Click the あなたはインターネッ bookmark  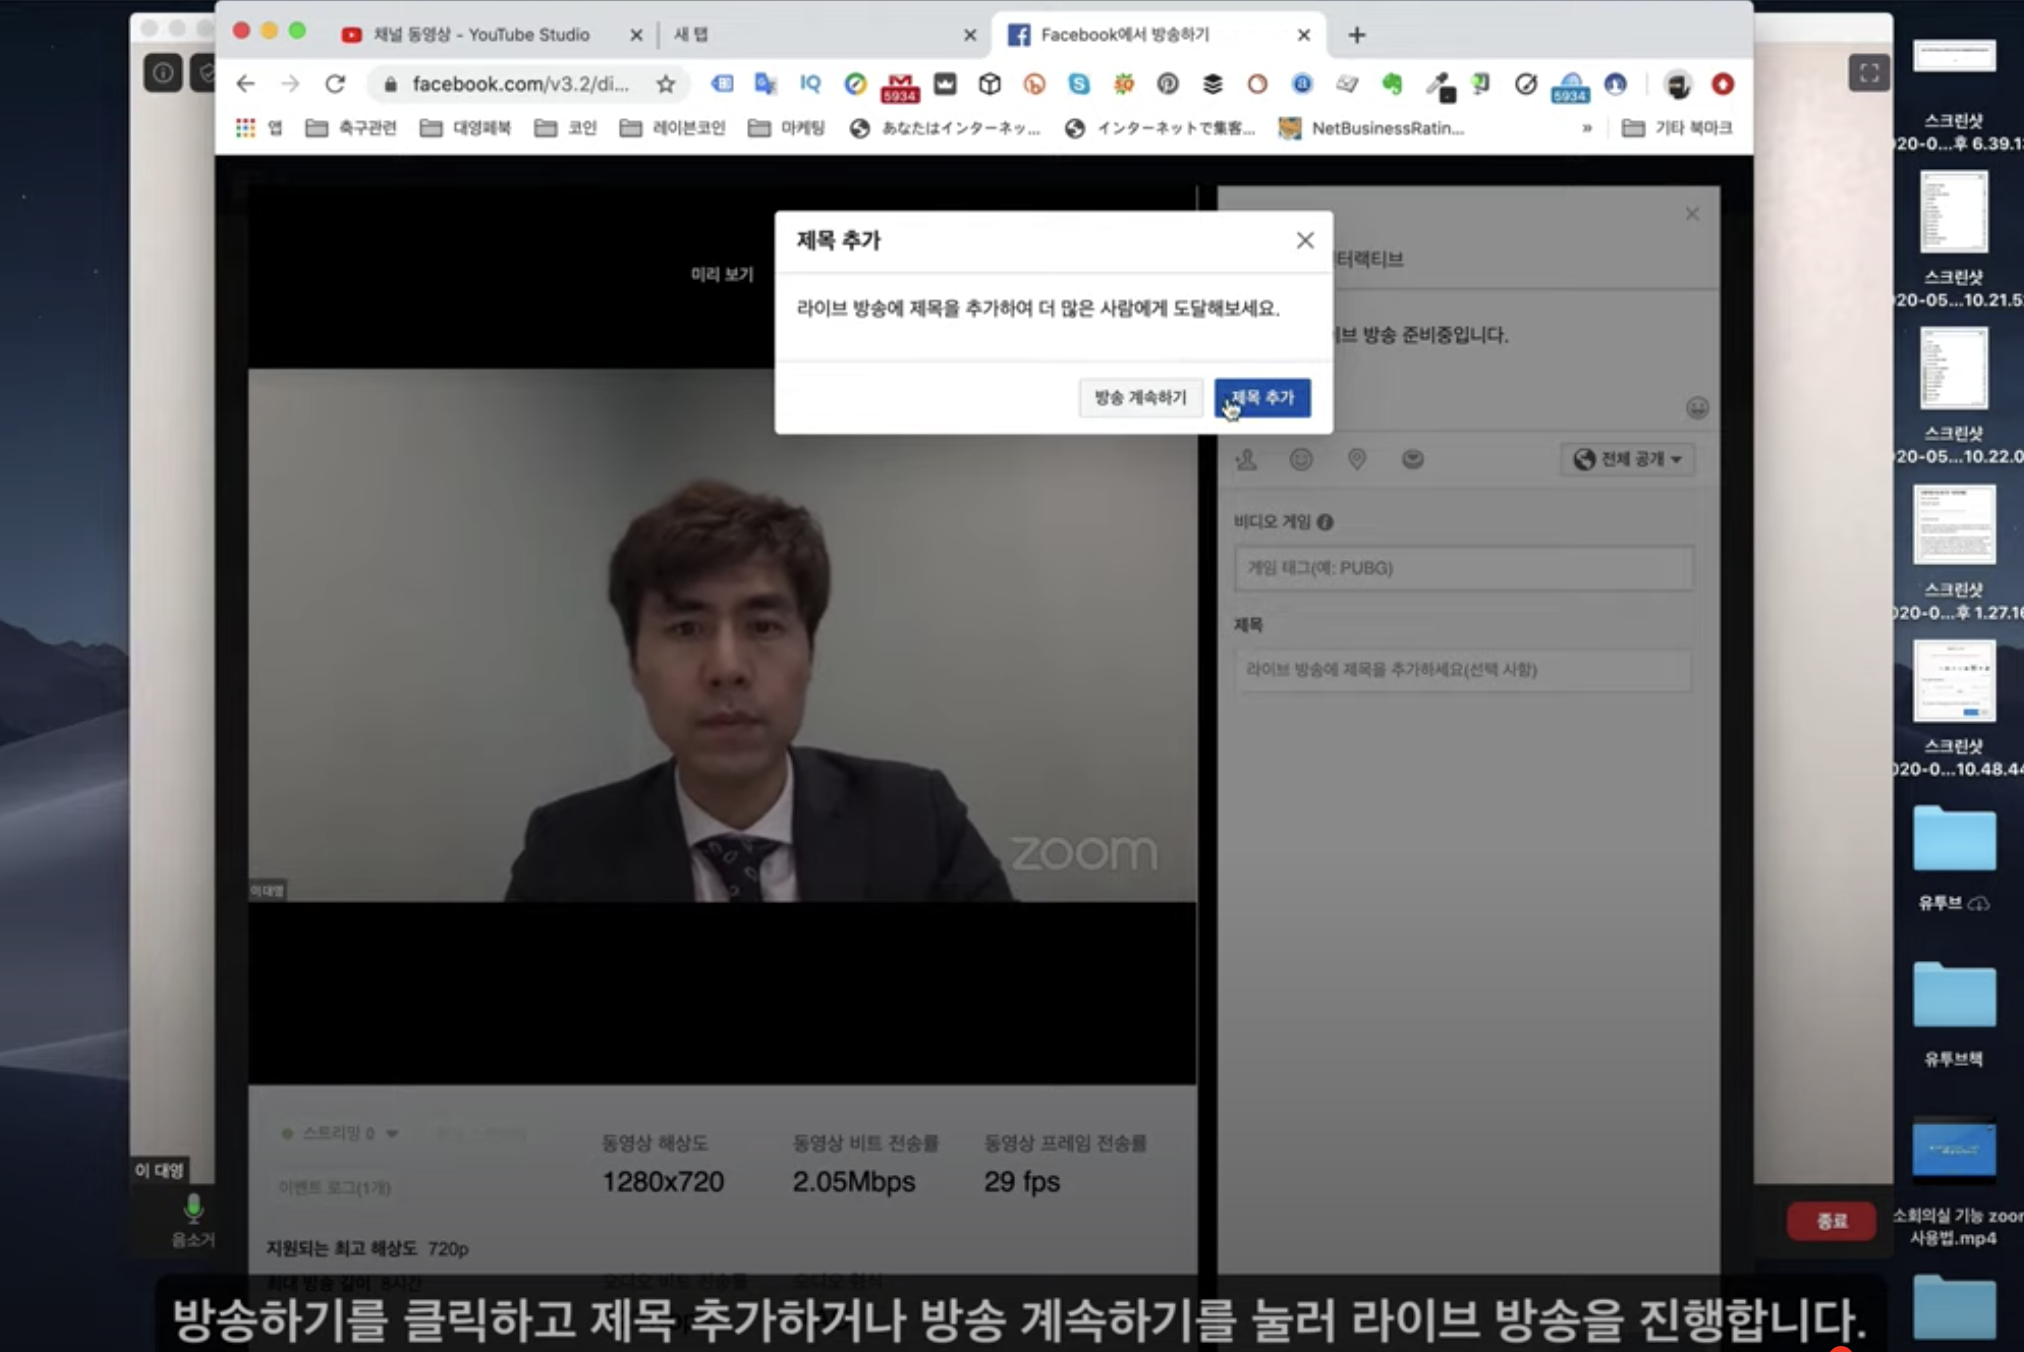click(945, 128)
